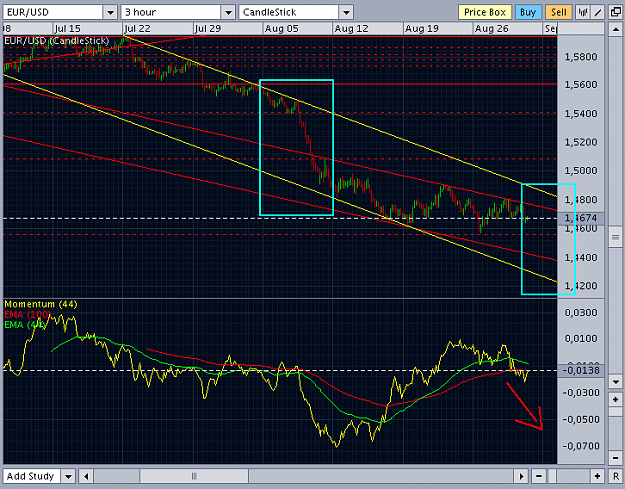This screenshot has width=625, height=489.
Task: Click the horizontal zoom slider track
Action: (568, 476)
